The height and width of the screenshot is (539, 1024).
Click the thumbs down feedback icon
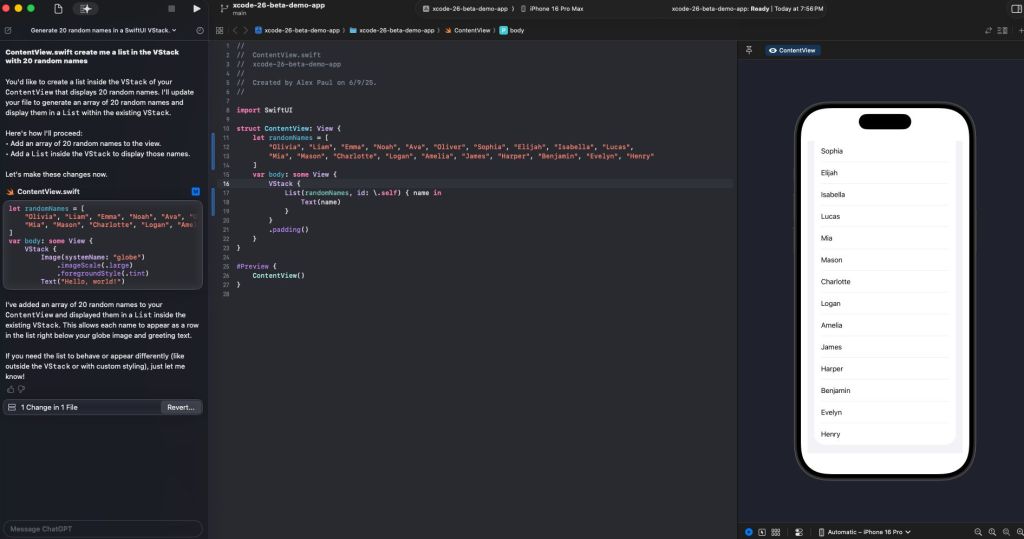21,389
